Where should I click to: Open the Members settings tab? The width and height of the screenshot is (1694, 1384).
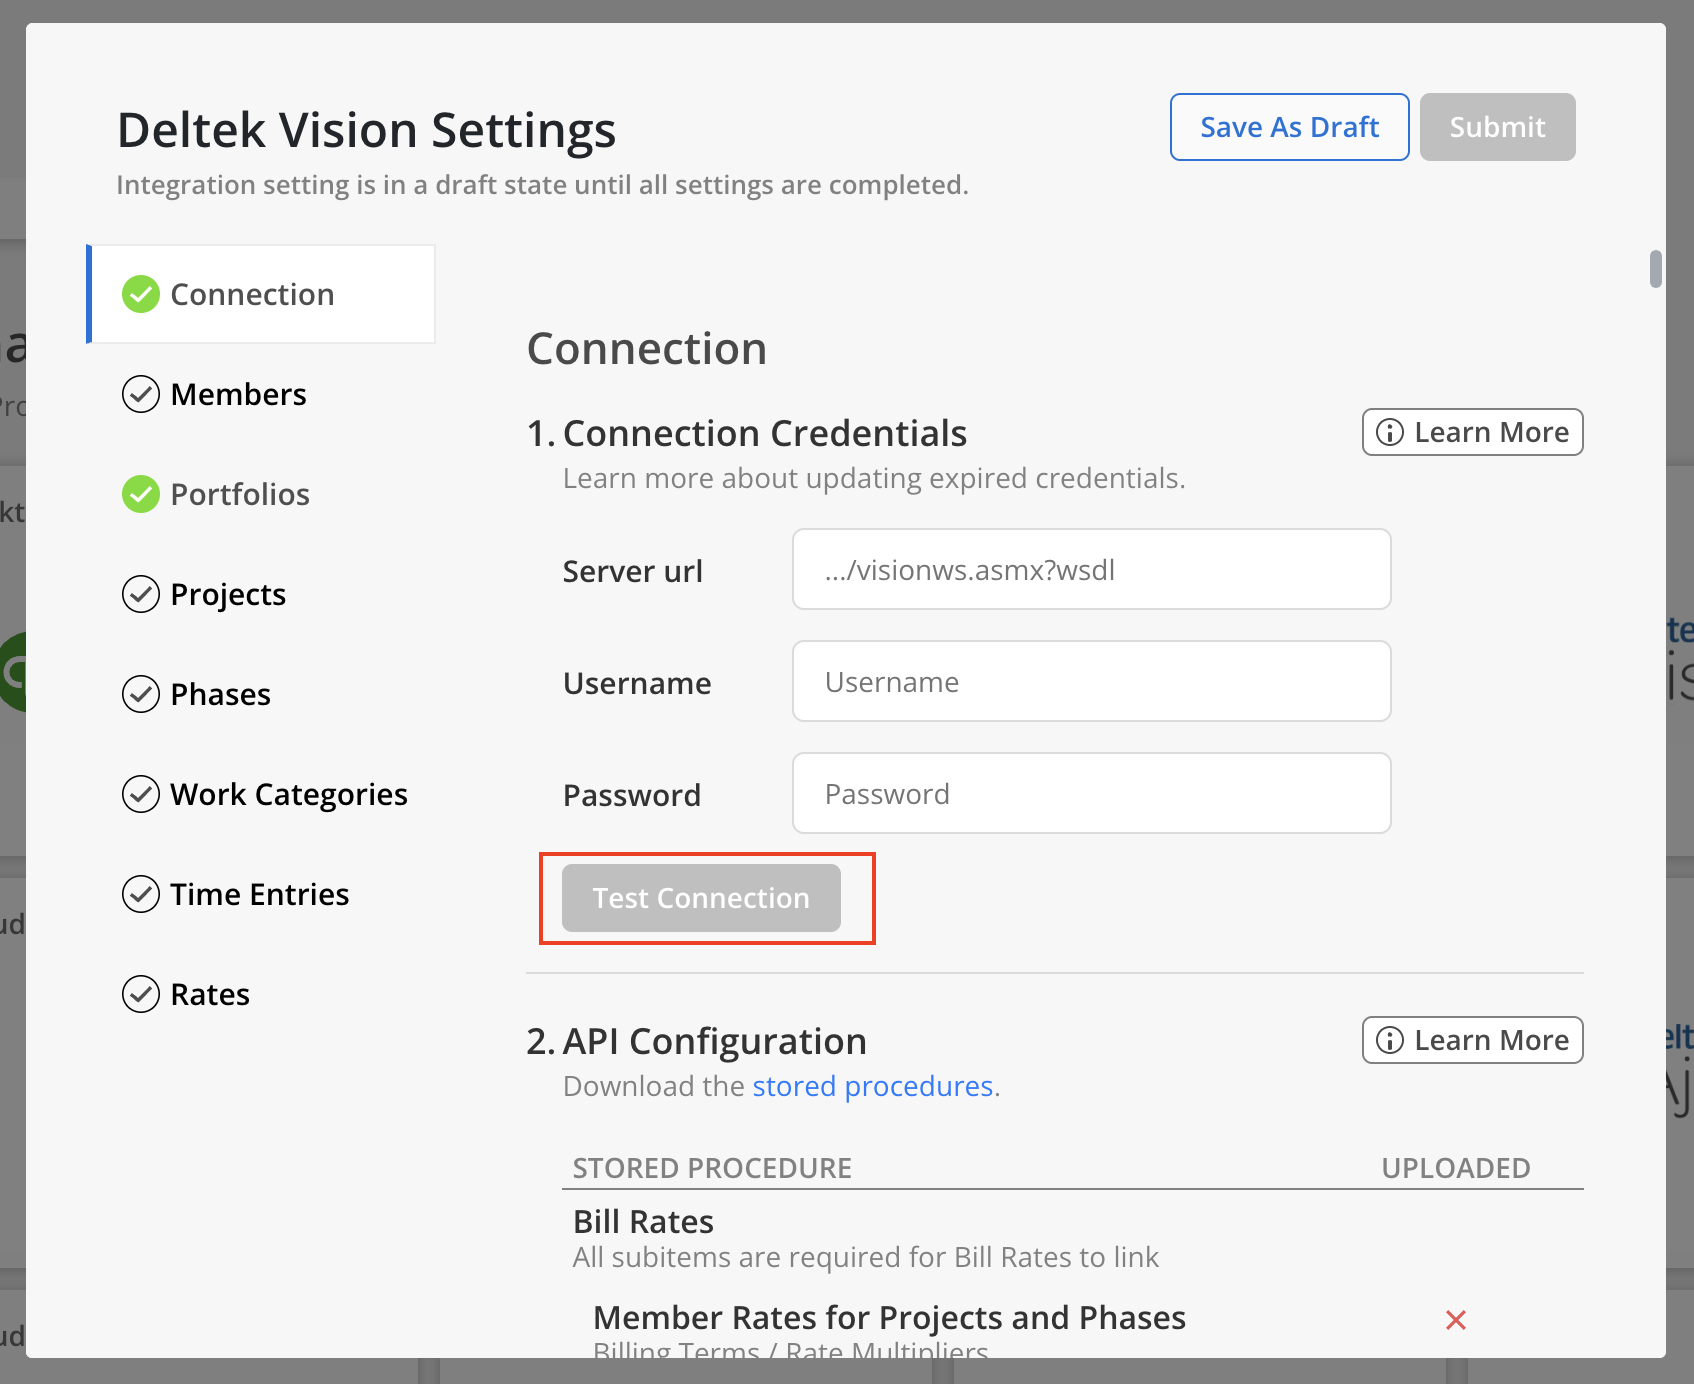(x=238, y=394)
